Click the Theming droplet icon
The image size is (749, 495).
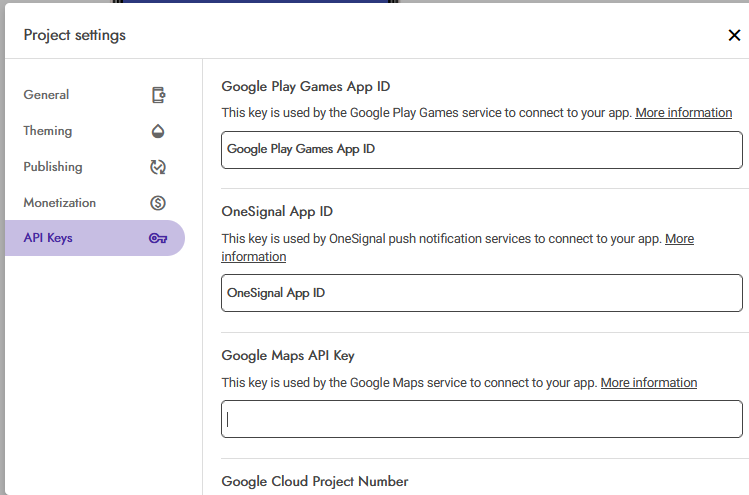click(x=158, y=131)
